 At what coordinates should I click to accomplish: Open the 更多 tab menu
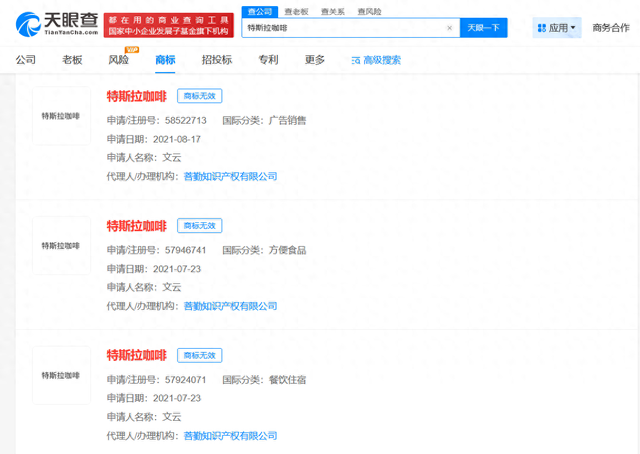pos(315,60)
